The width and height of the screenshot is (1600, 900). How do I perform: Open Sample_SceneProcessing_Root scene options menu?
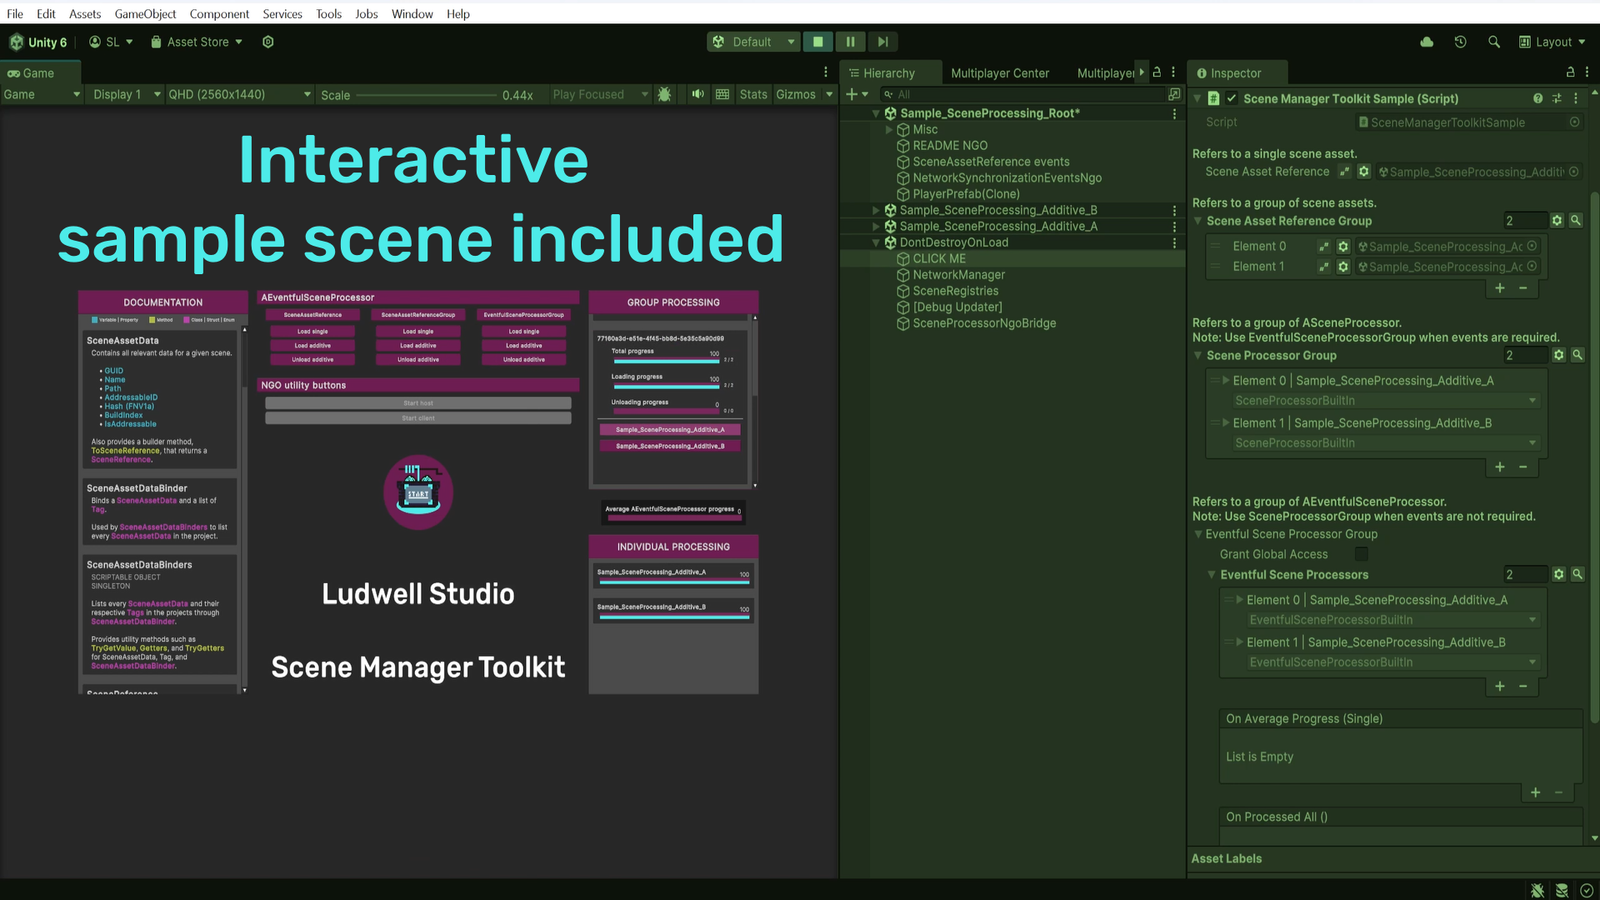pyautogui.click(x=1174, y=114)
